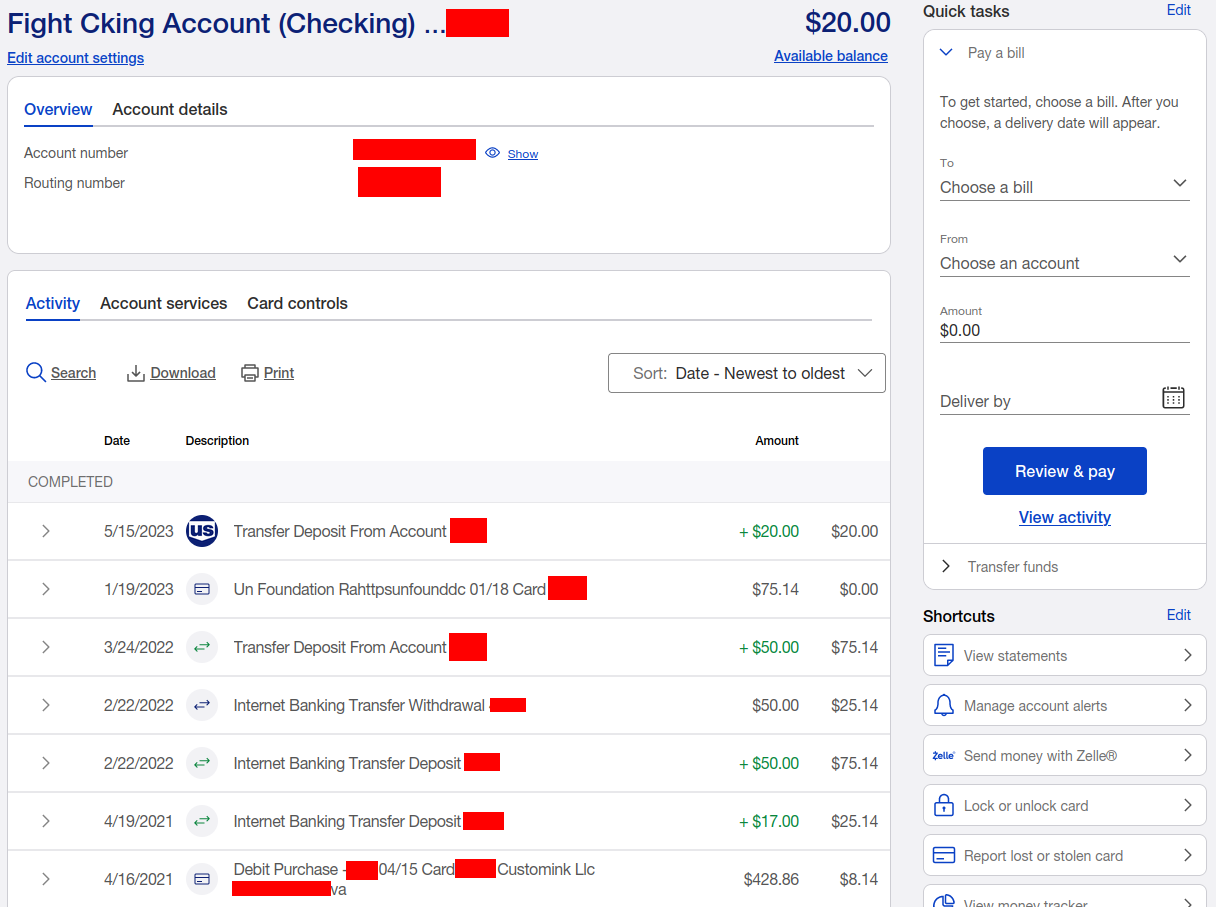Expand the 5/15/2023 transfer deposit row
This screenshot has height=907, width=1216.
tap(46, 531)
